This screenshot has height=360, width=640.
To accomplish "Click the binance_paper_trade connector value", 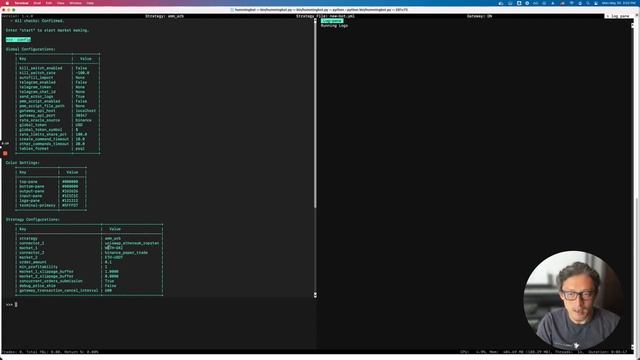I will [x=126, y=253].
